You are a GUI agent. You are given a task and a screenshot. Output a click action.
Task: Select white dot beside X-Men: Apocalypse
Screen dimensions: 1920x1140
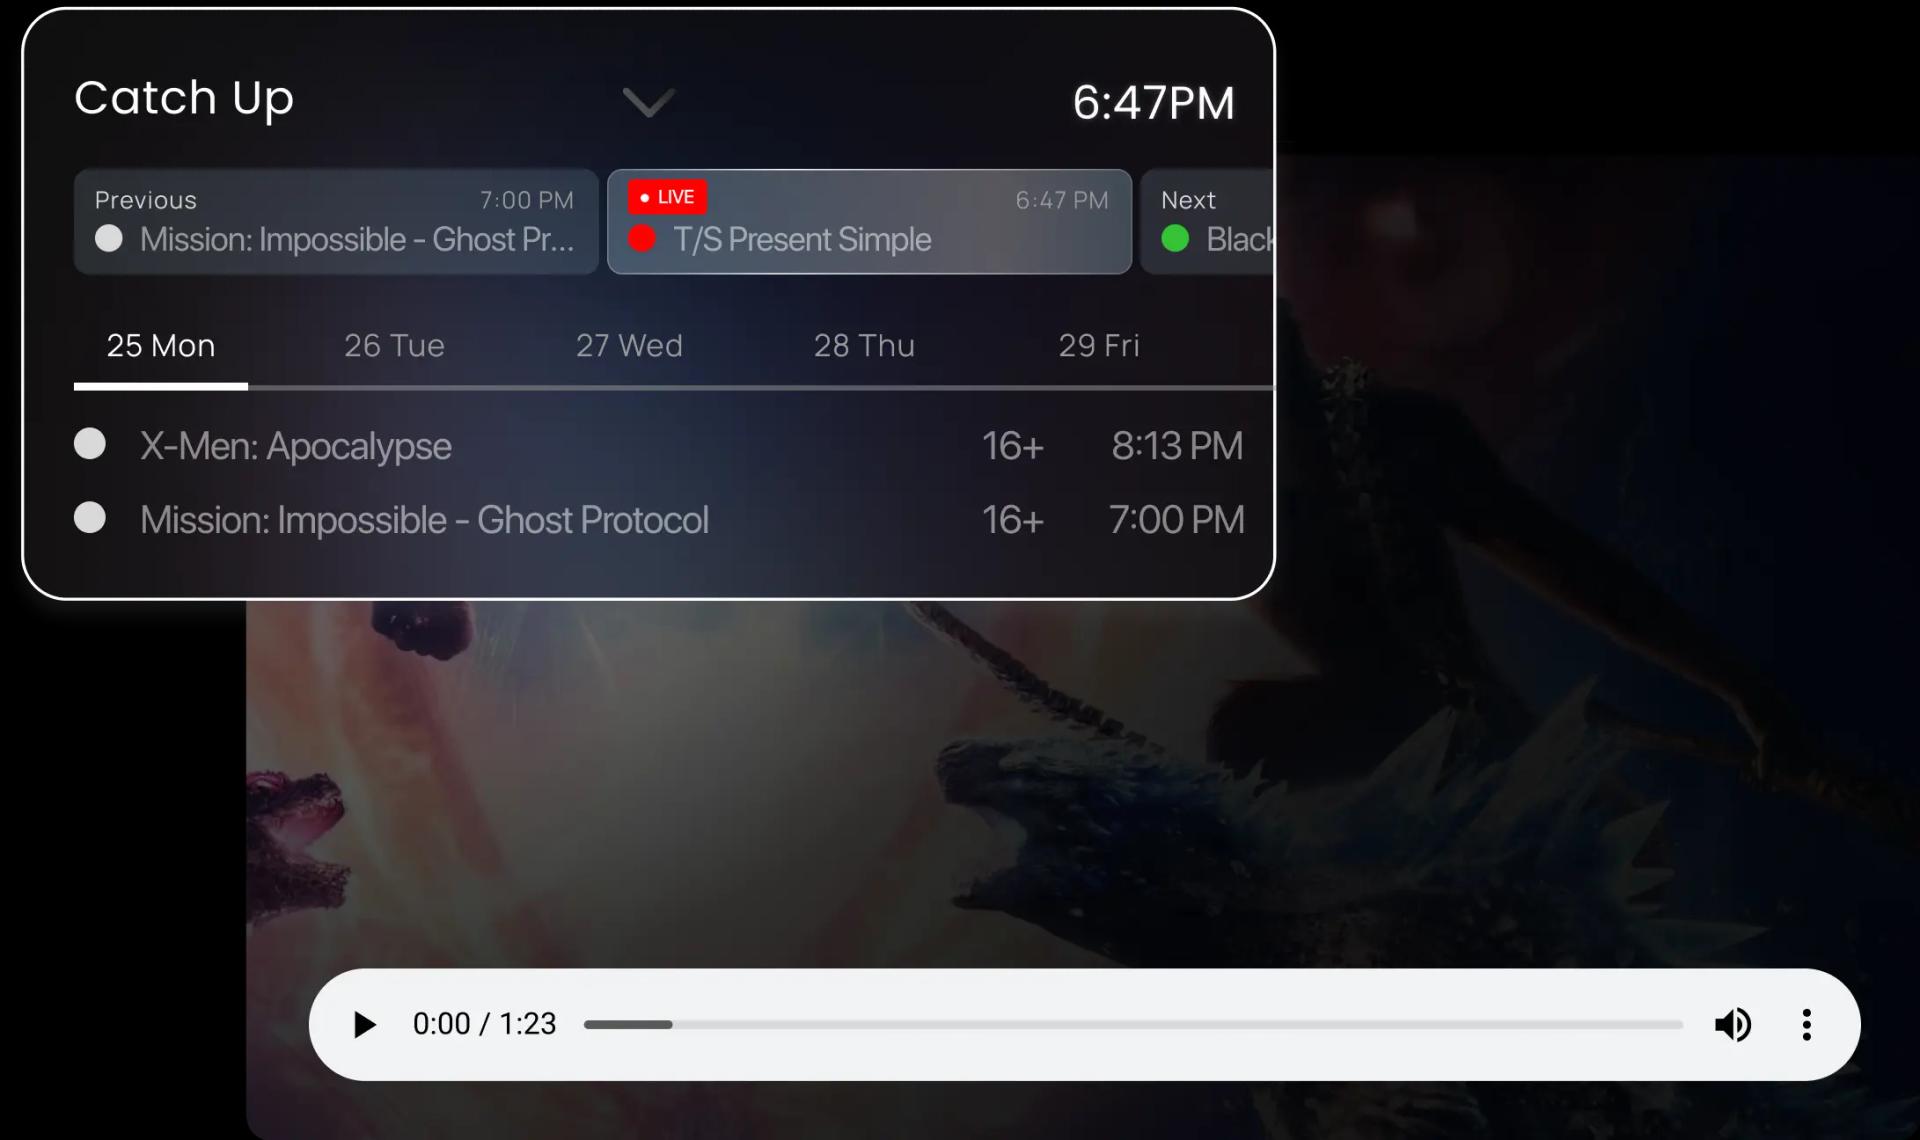point(90,444)
